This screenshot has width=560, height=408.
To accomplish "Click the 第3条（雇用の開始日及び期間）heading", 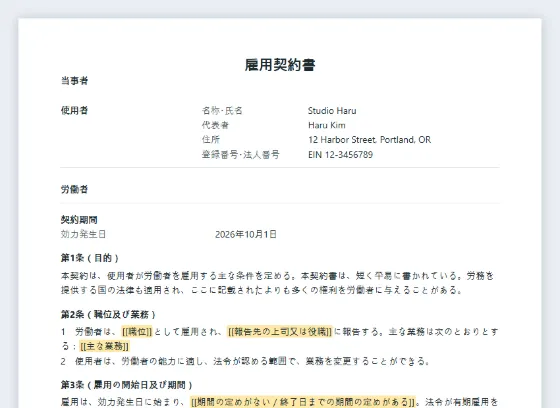I will click(127, 385).
